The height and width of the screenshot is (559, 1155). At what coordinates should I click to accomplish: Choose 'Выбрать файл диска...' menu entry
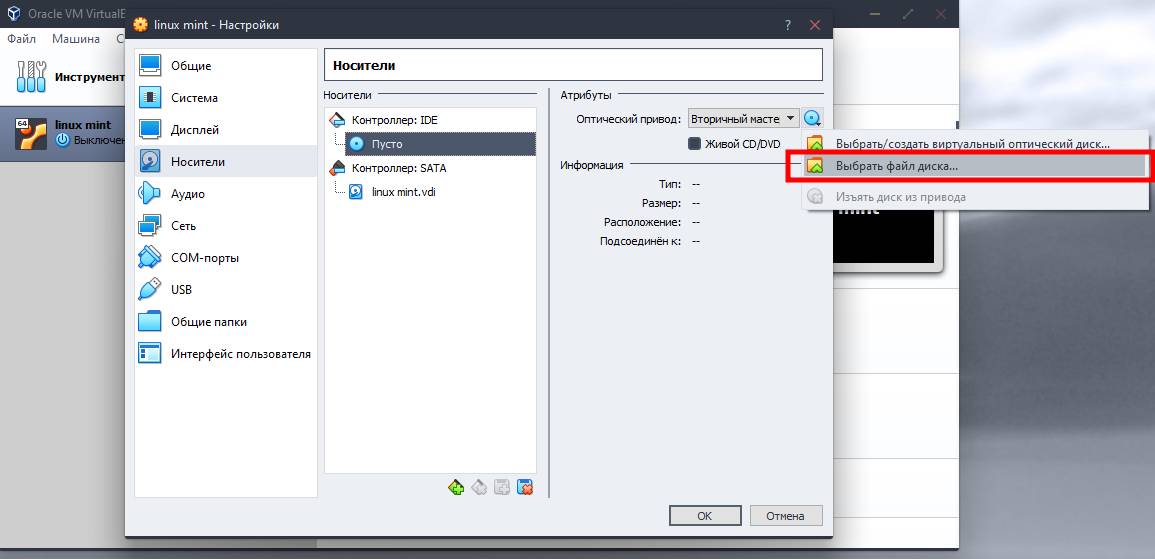(896, 166)
